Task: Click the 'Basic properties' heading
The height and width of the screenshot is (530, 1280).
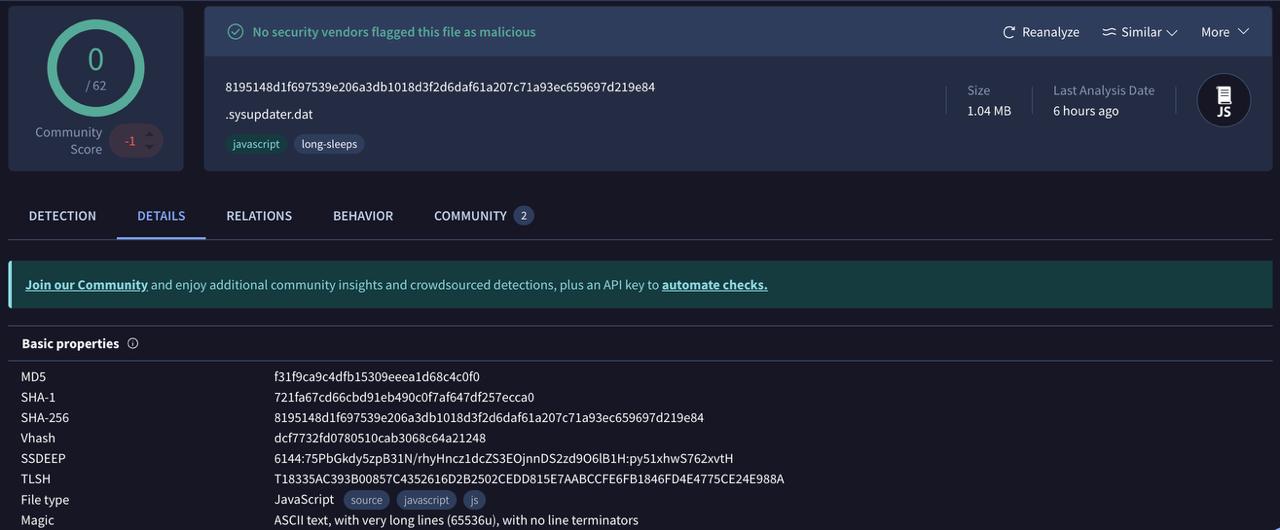Action: (70, 343)
